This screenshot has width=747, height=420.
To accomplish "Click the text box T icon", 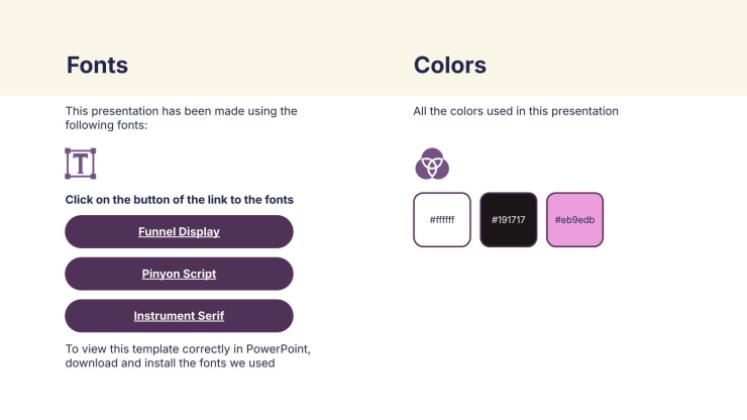I will point(80,163).
